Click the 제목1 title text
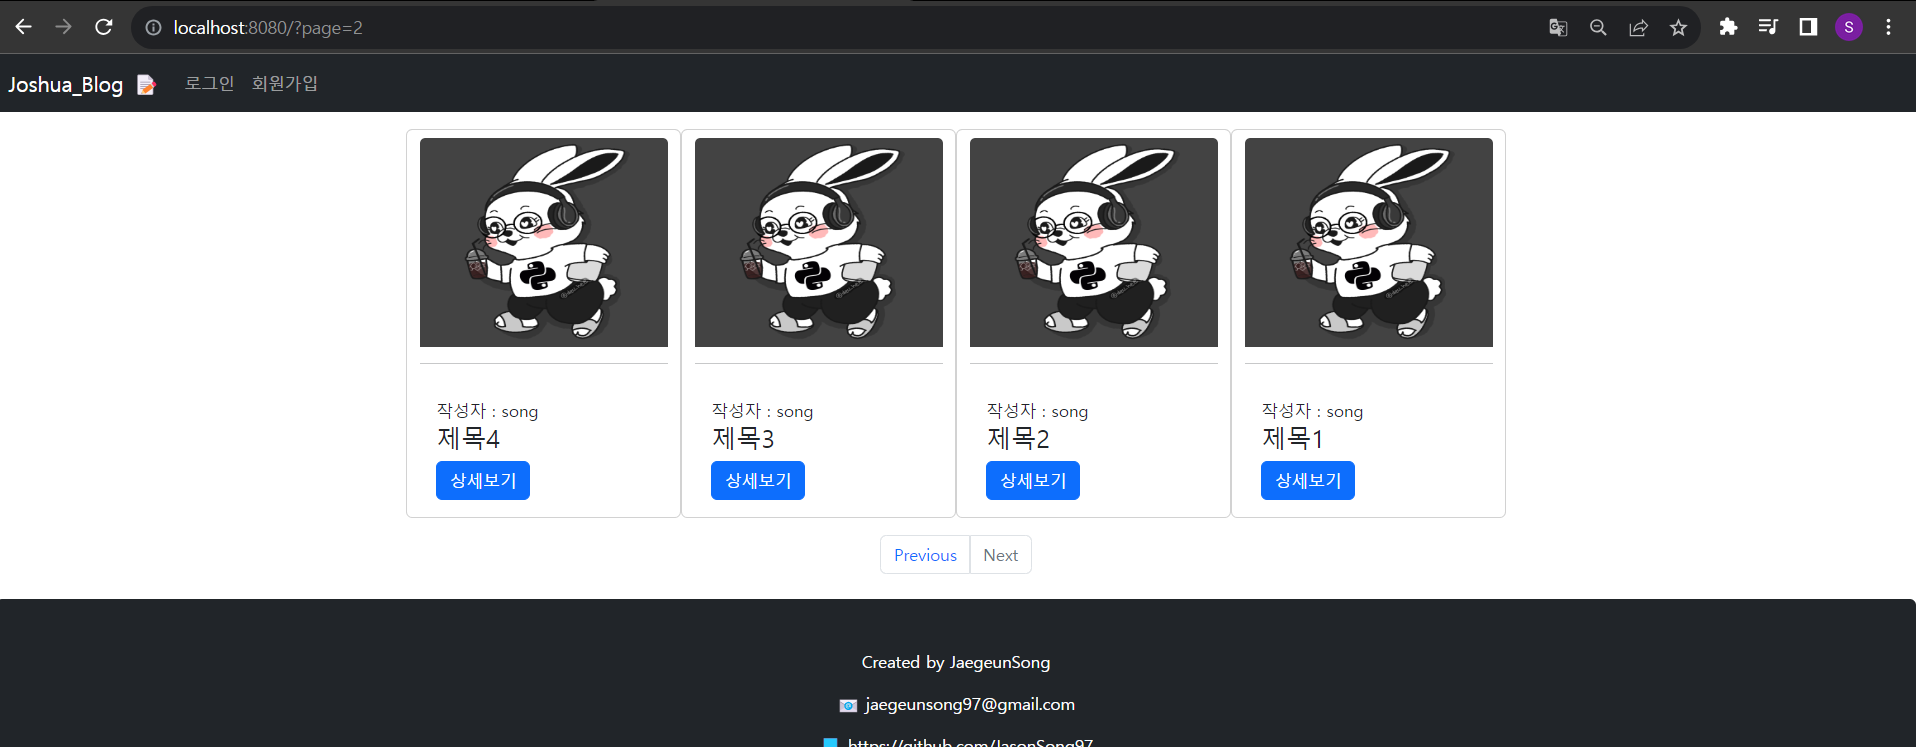Screen dimensions: 1916x747 click(x=1292, y=438)
